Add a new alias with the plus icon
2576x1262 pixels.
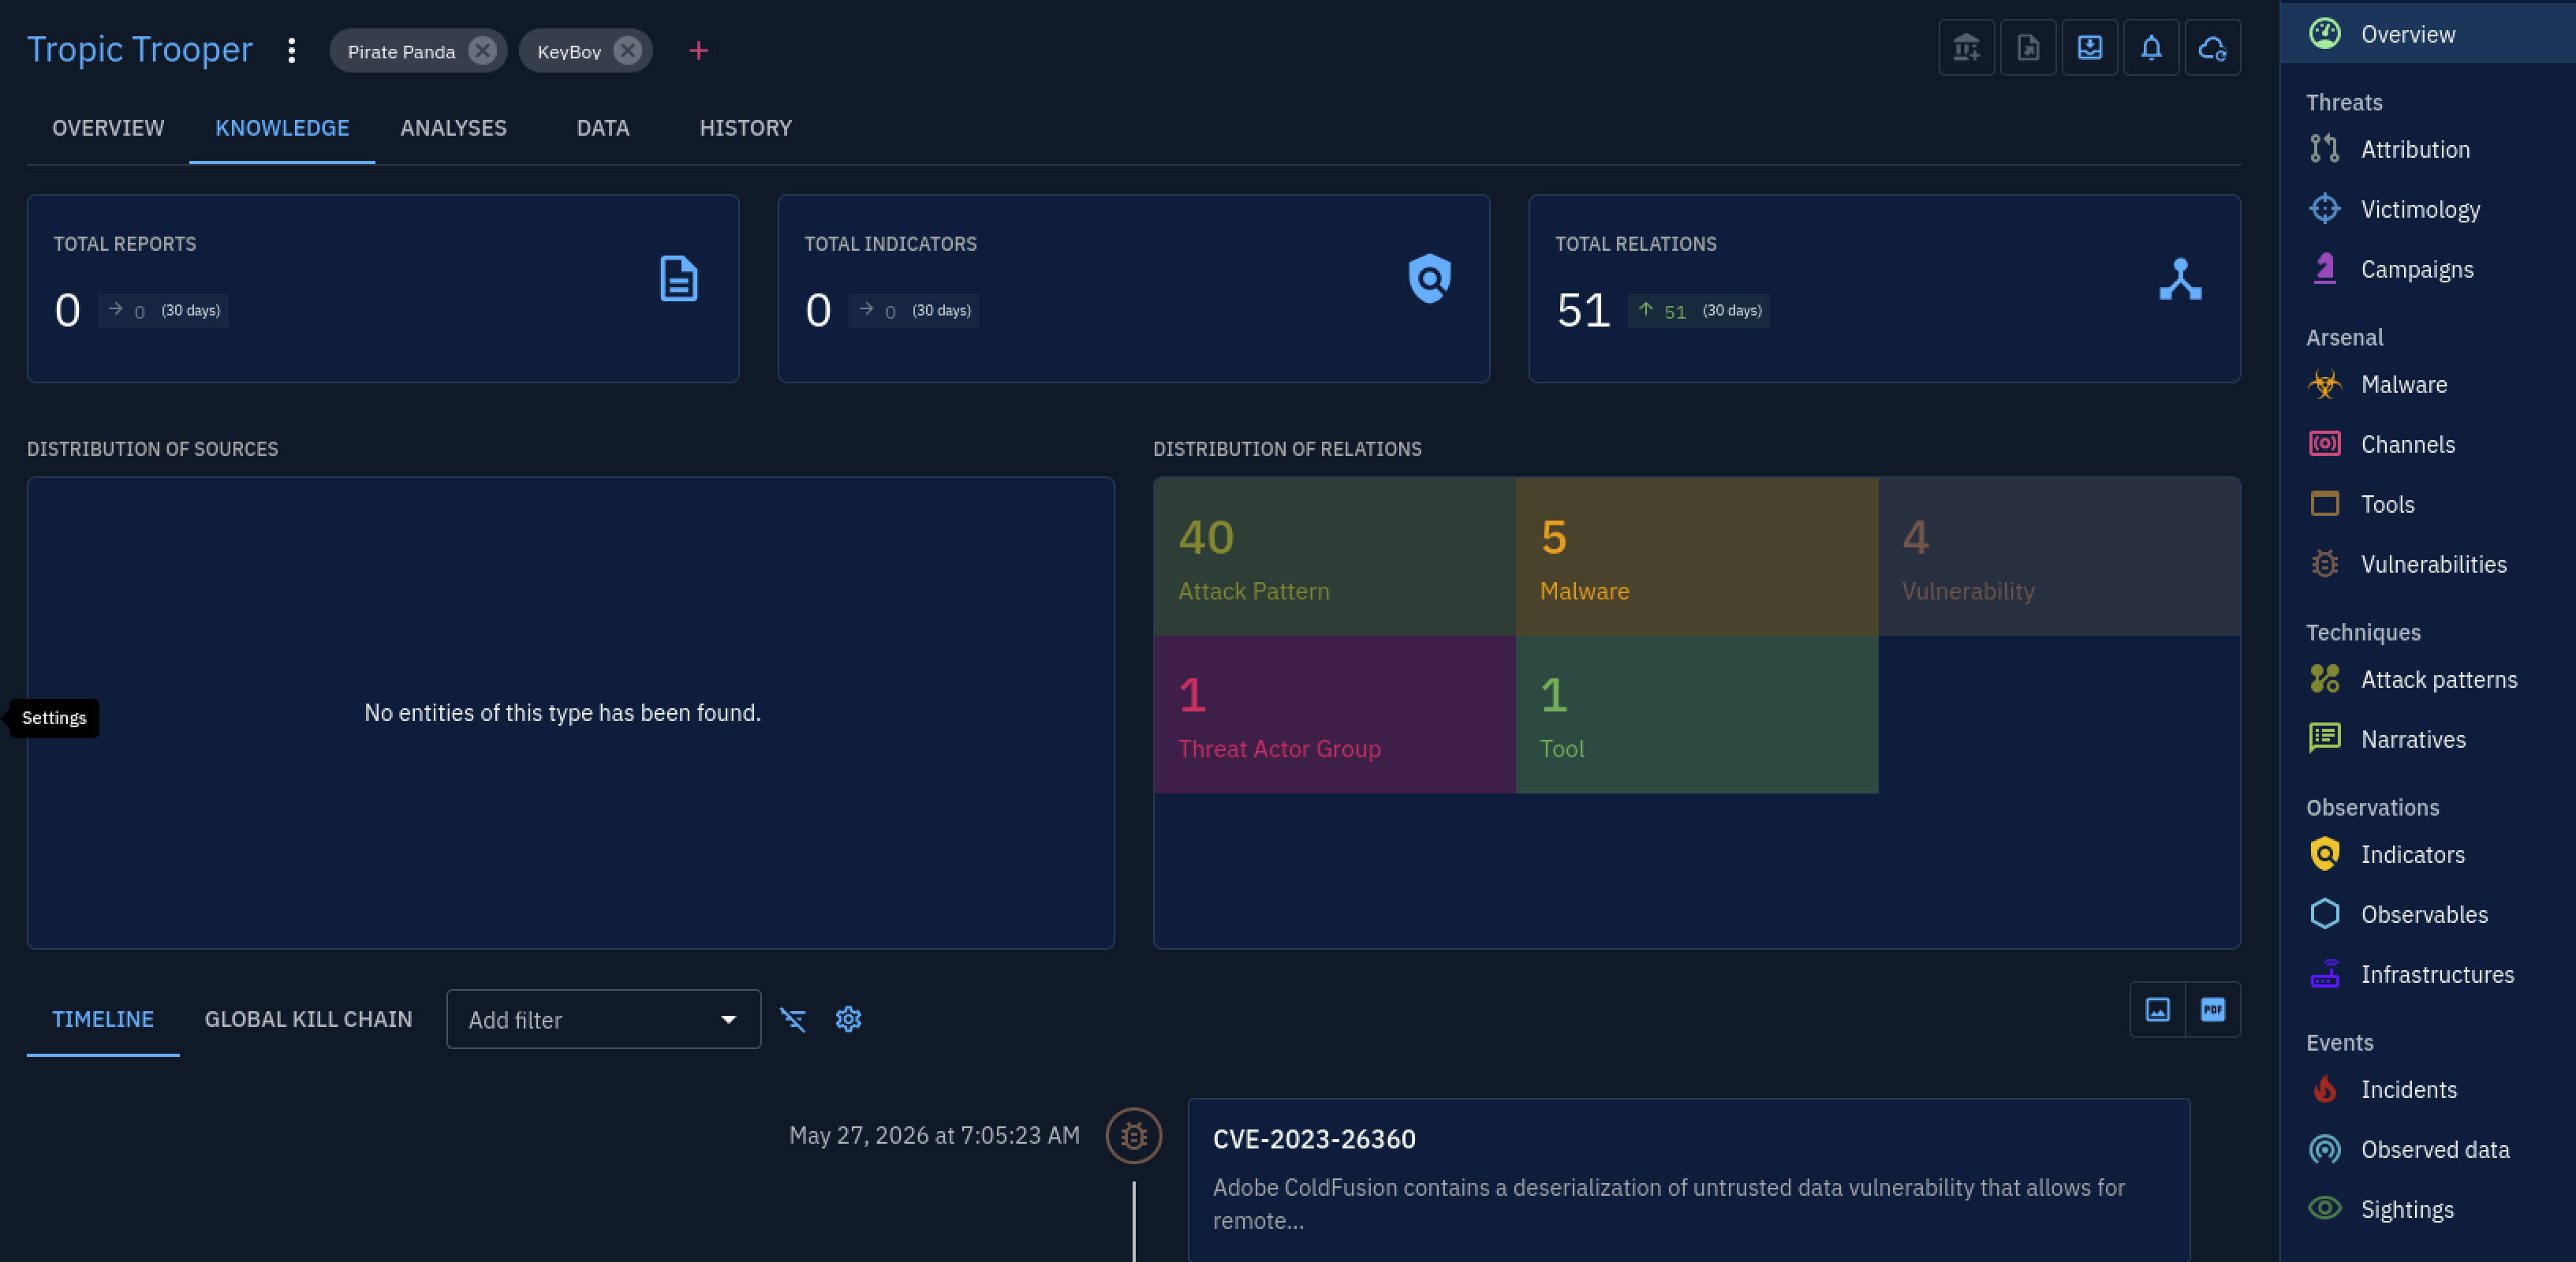[698, 51]
